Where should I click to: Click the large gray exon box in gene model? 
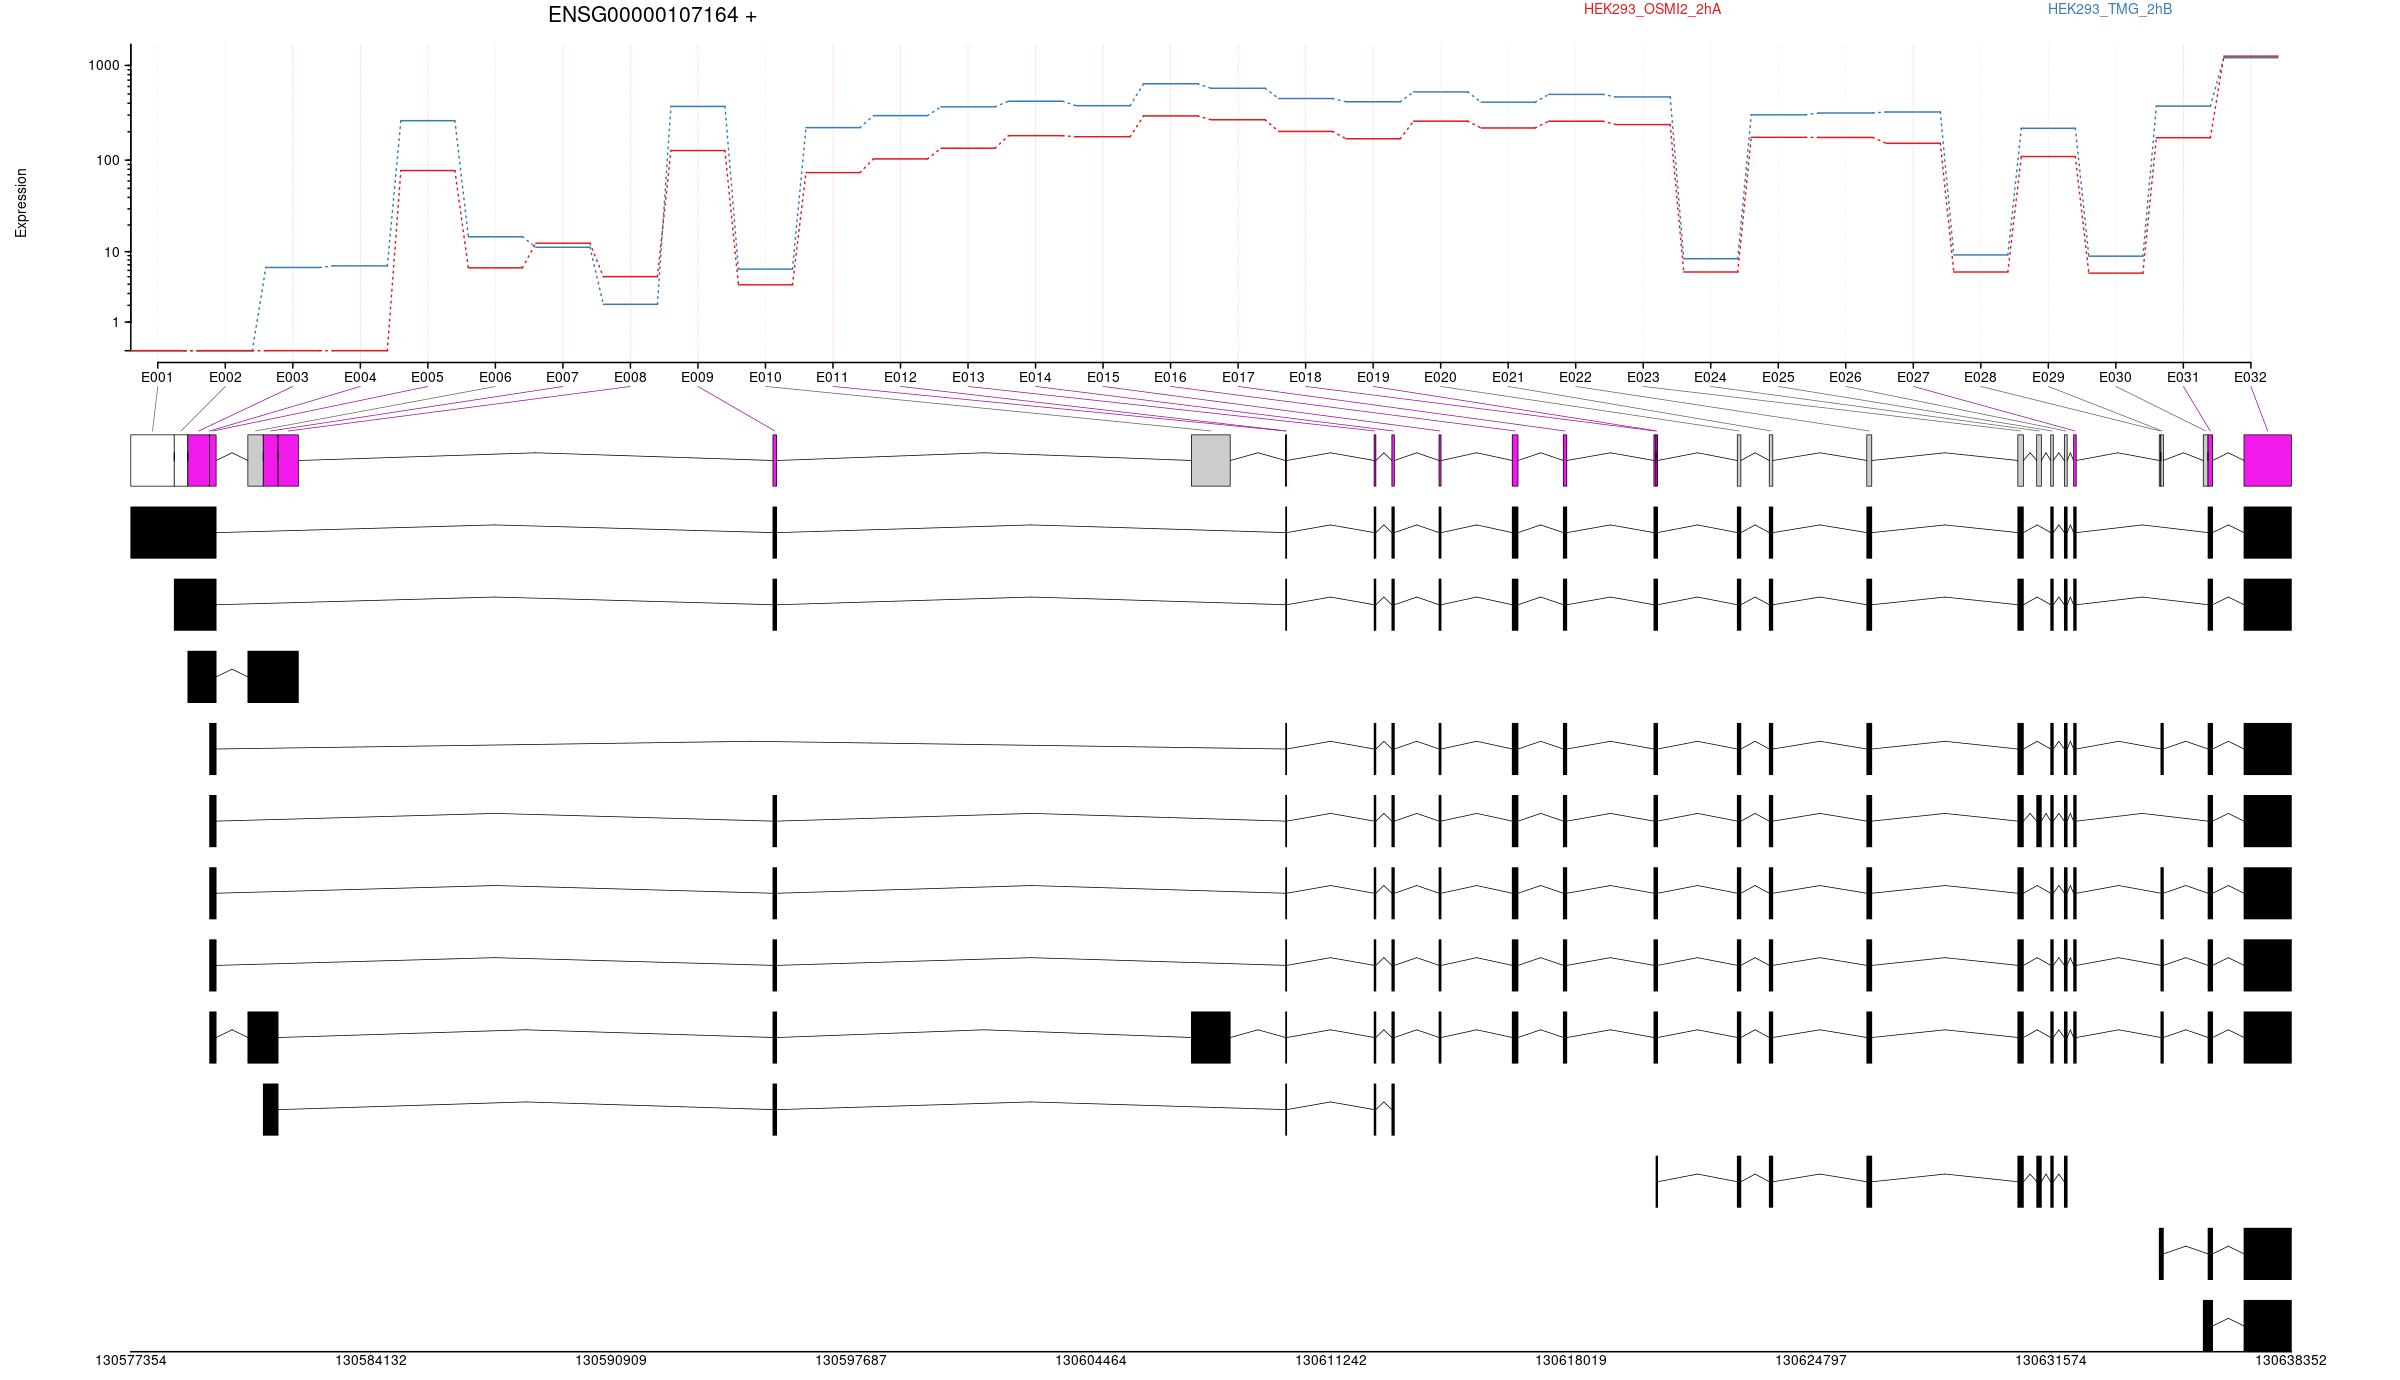tap(1211, 460)
